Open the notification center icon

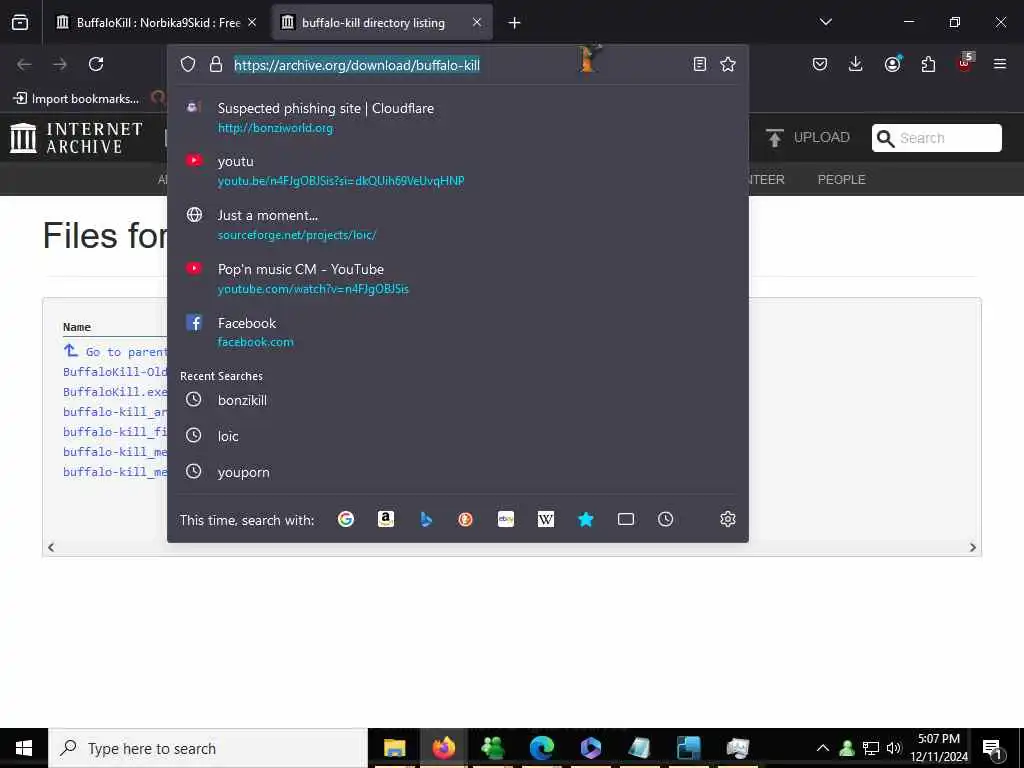[x=993, y=749]
